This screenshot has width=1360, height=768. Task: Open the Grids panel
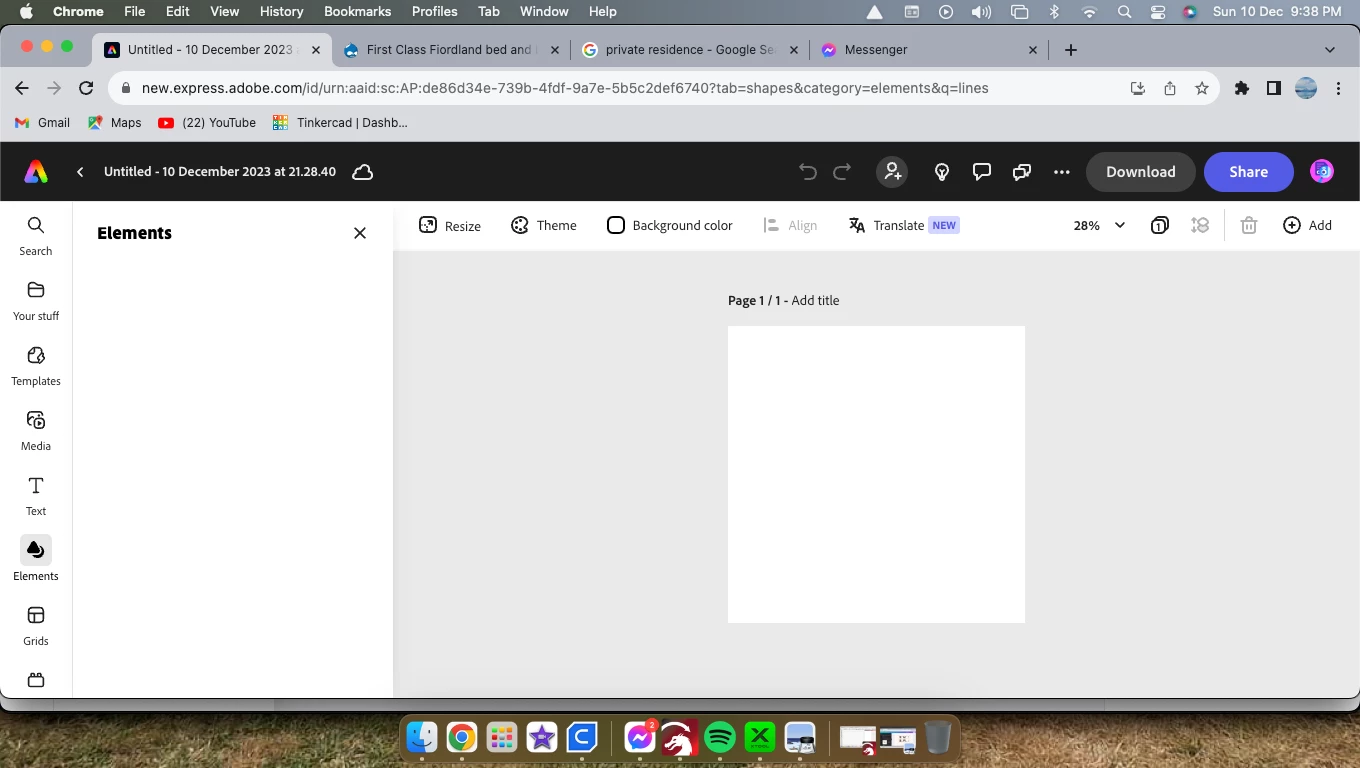(x=36, y=626)
